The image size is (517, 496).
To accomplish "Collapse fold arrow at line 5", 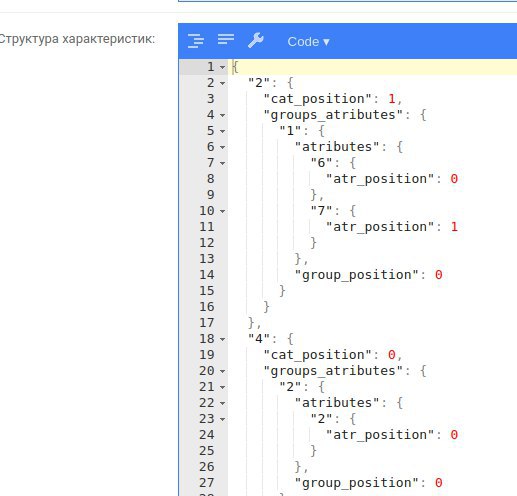I will [x=222, y=131].
